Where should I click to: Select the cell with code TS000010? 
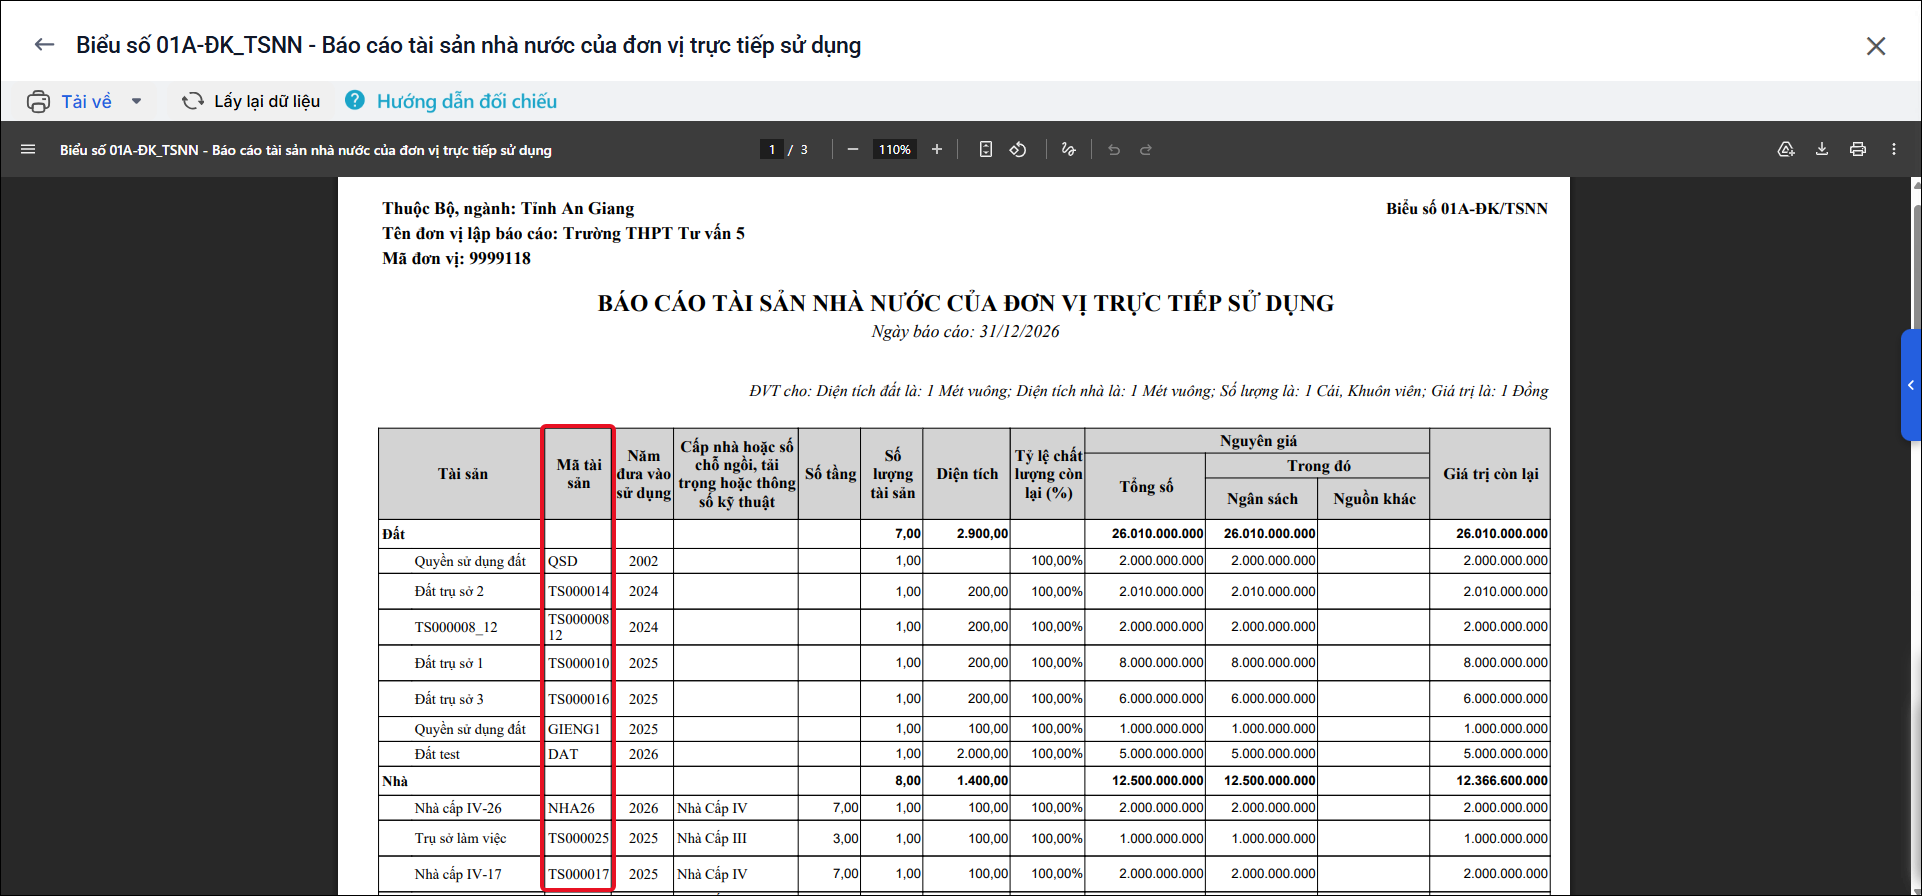click(x=578, y=663)
